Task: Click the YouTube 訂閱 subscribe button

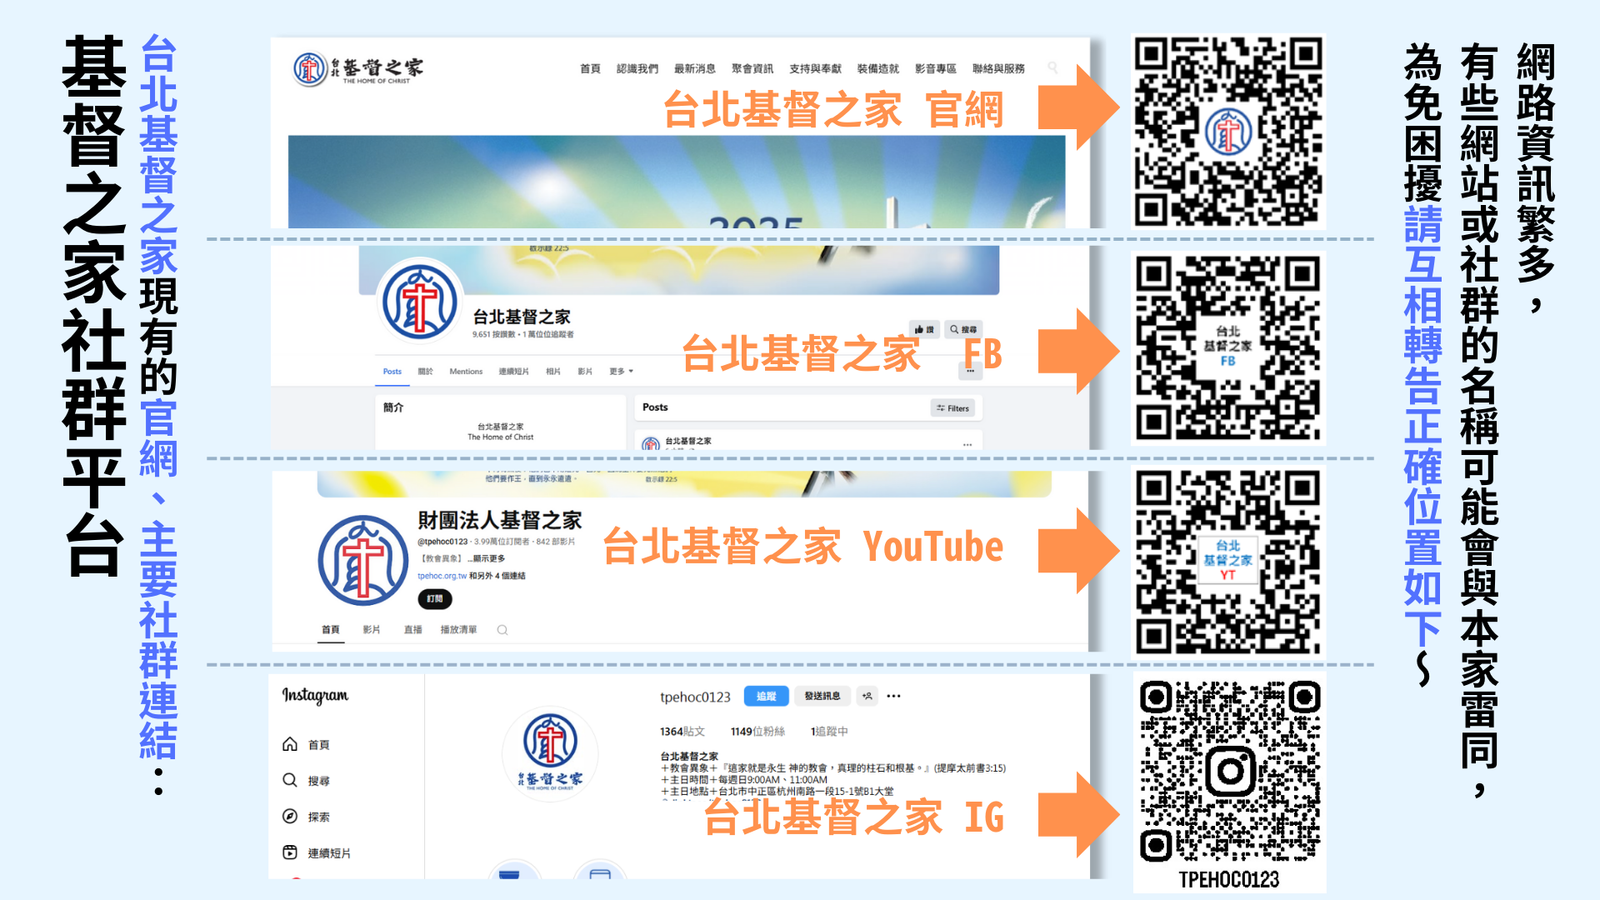Action: pos(434,599)
